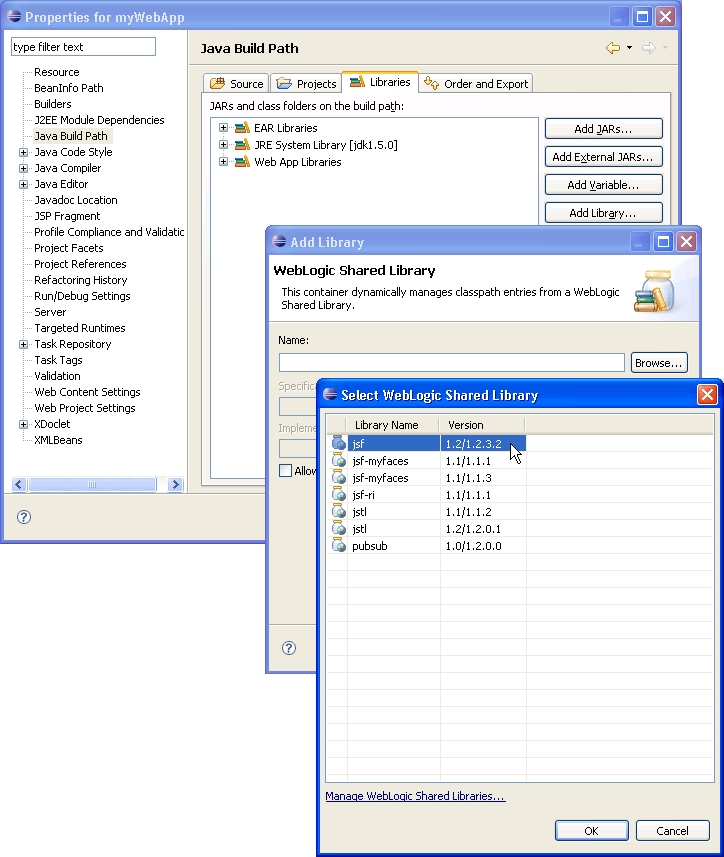Viewport: 724px width, 857px height.
Task: Click the JRE System Library icon
Action: click(x=242, y=145)
